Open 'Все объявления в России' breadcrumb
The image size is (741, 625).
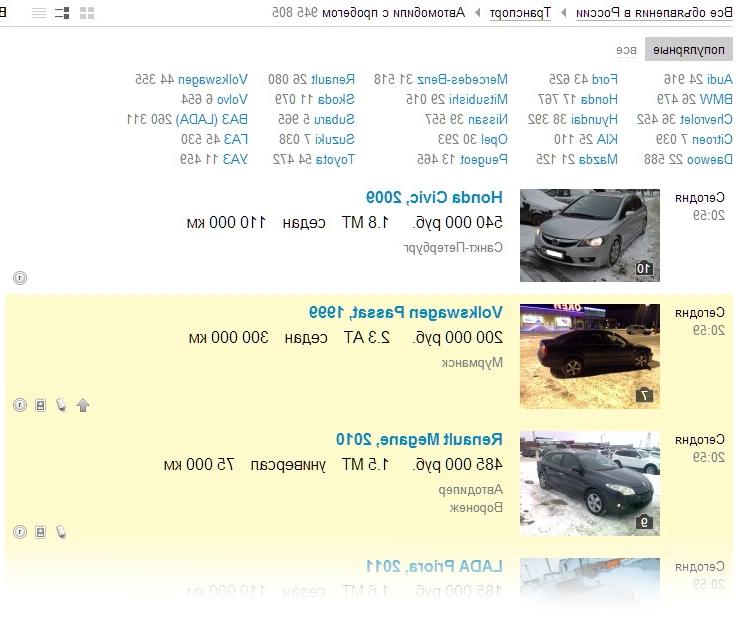[x=654, y=13]
